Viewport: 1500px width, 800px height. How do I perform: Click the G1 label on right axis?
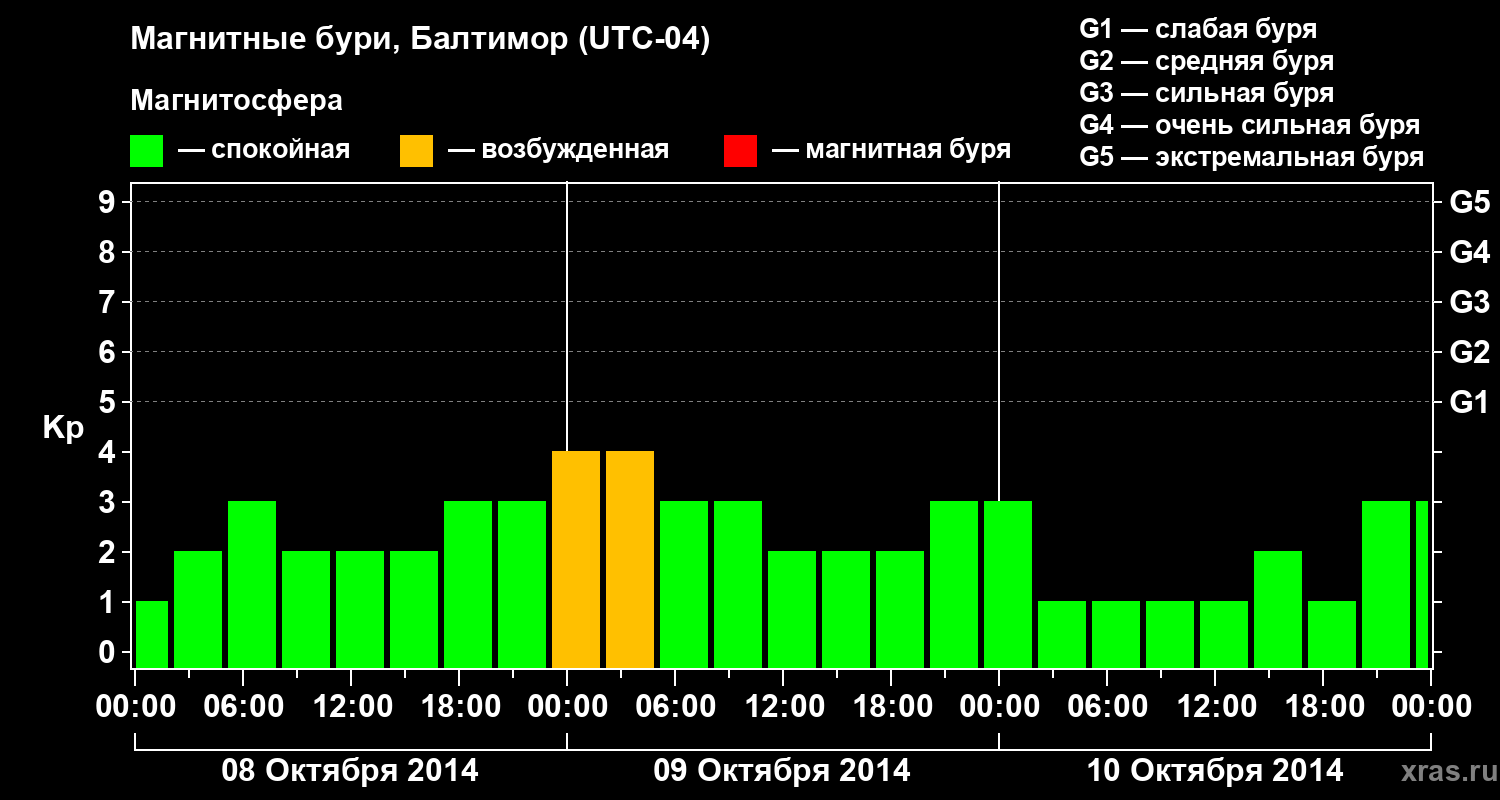pyautogui.click(x=1469, y=403)
